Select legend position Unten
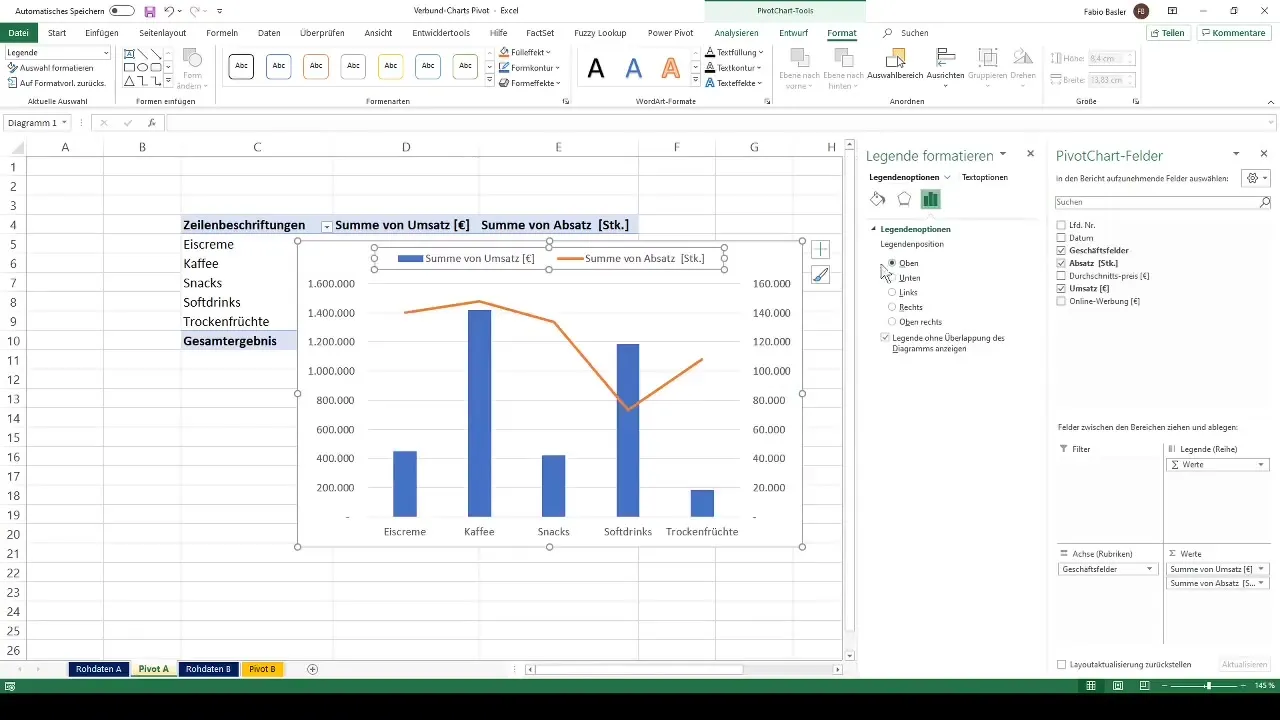1280x720 pixels. tap(892, 278)
